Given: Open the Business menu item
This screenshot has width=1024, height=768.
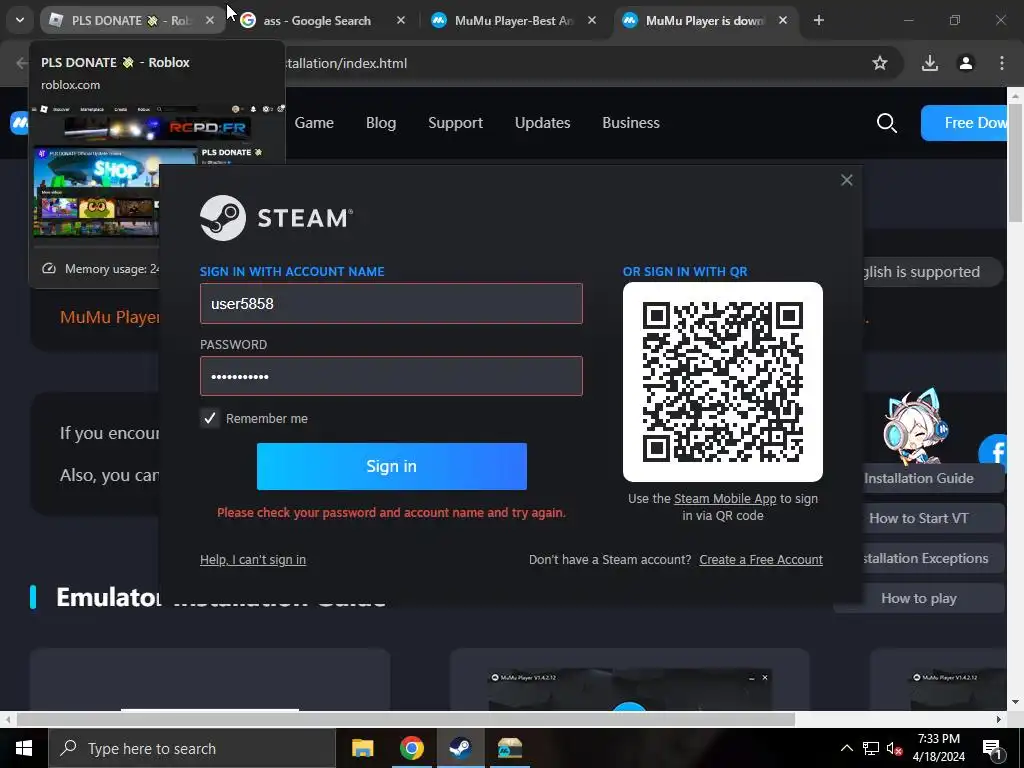Looking at the screenshot, I should coord(631,123).
